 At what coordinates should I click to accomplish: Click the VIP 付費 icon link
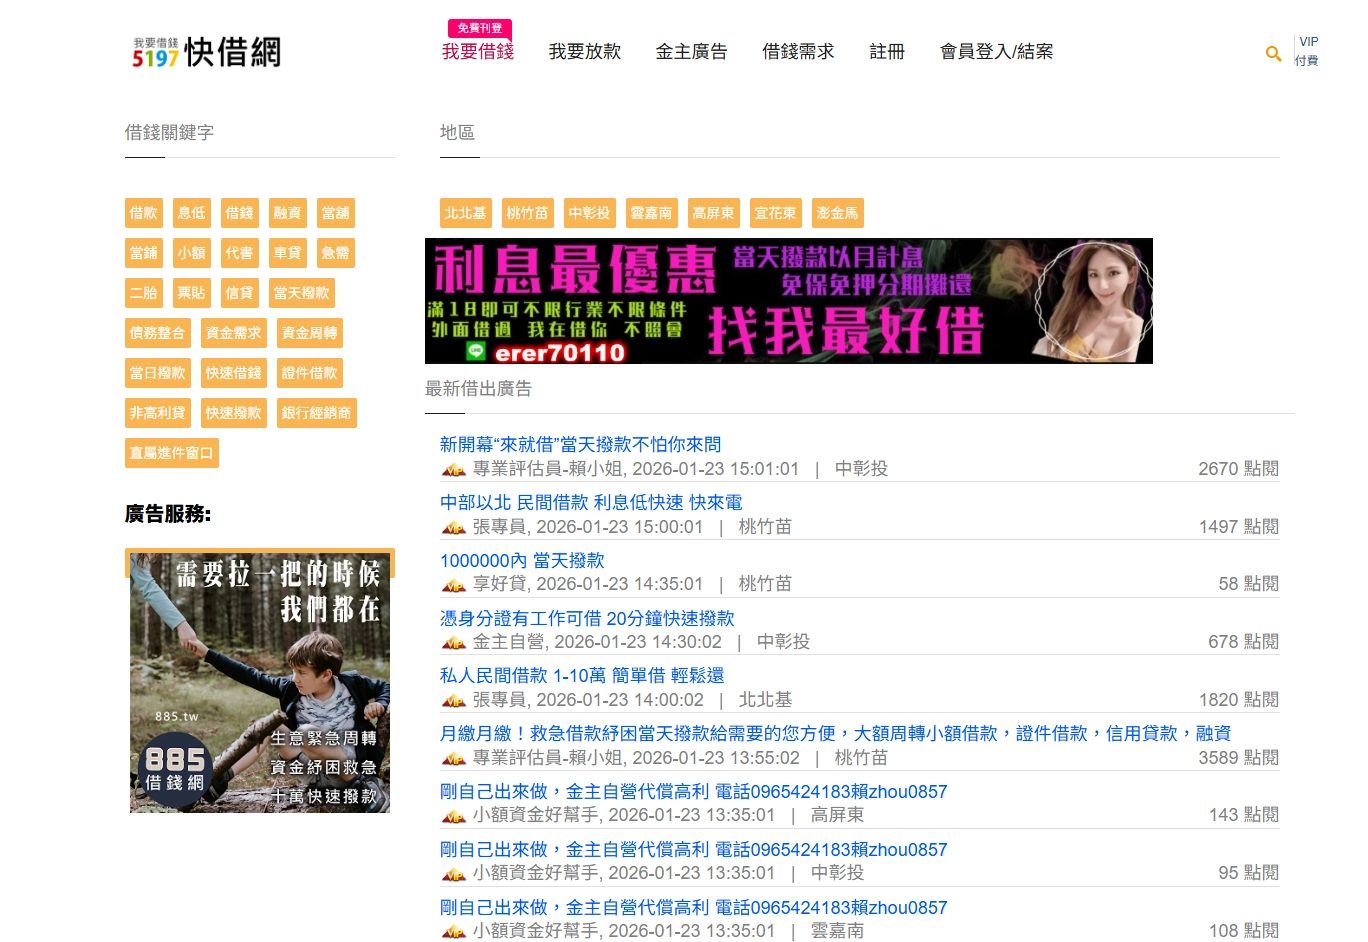1307,51
